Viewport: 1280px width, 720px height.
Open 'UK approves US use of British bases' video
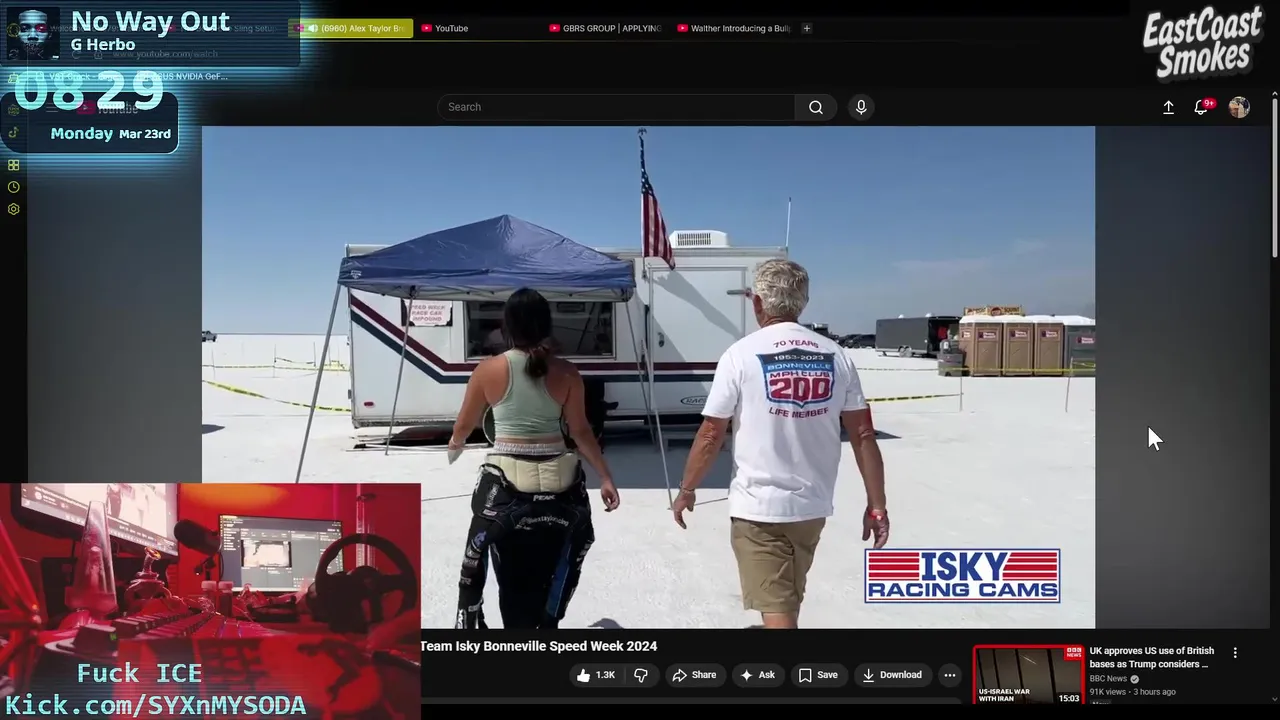pyautogui.click(x=1152, y=657)
